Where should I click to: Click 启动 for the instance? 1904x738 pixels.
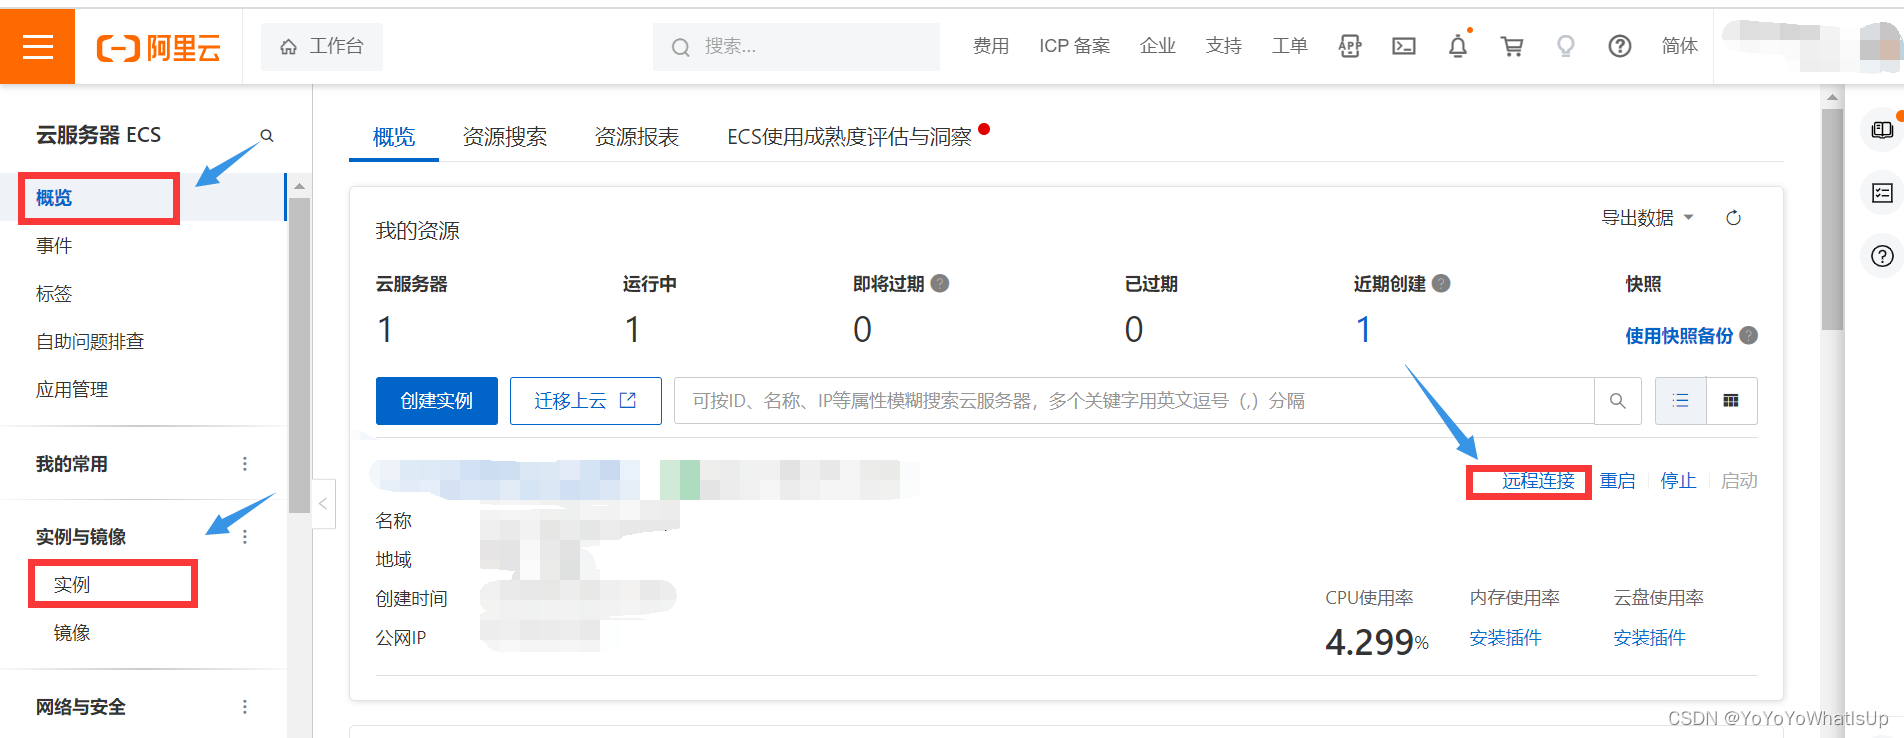(x=1739, y=481)
